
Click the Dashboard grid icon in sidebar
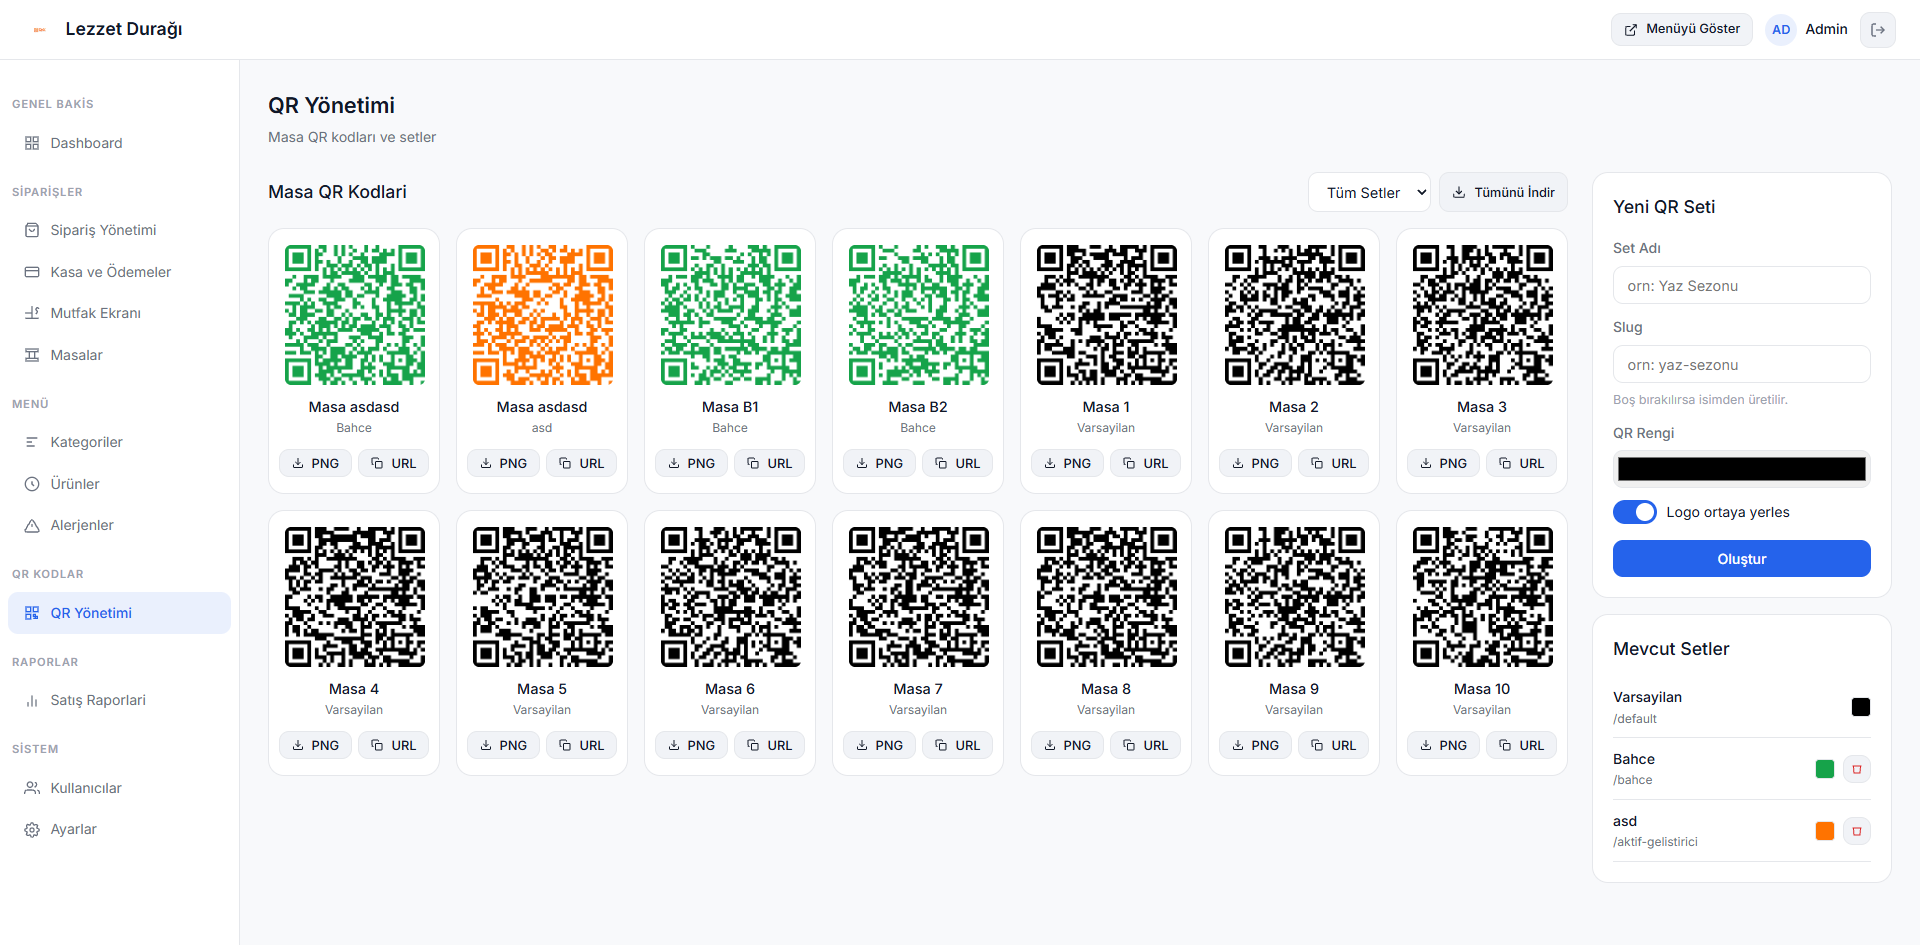(32, 143)
